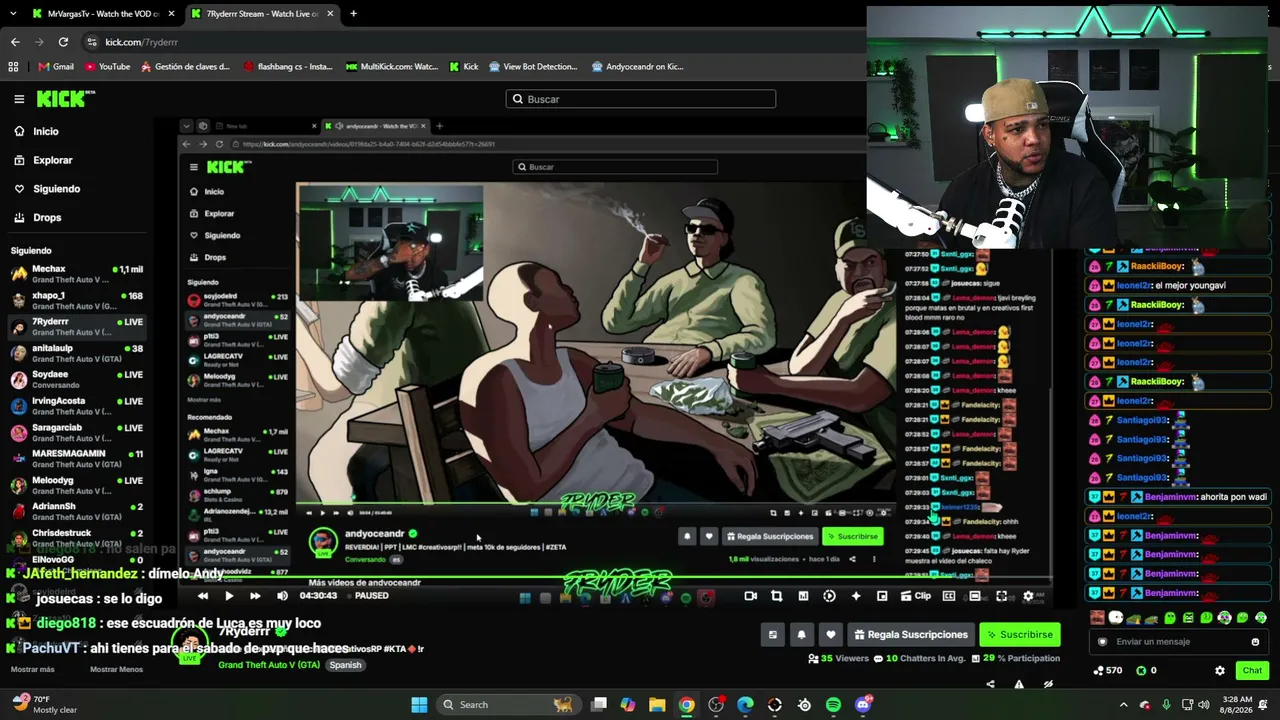Click the green Chat send button

(x=1252, y=671)
